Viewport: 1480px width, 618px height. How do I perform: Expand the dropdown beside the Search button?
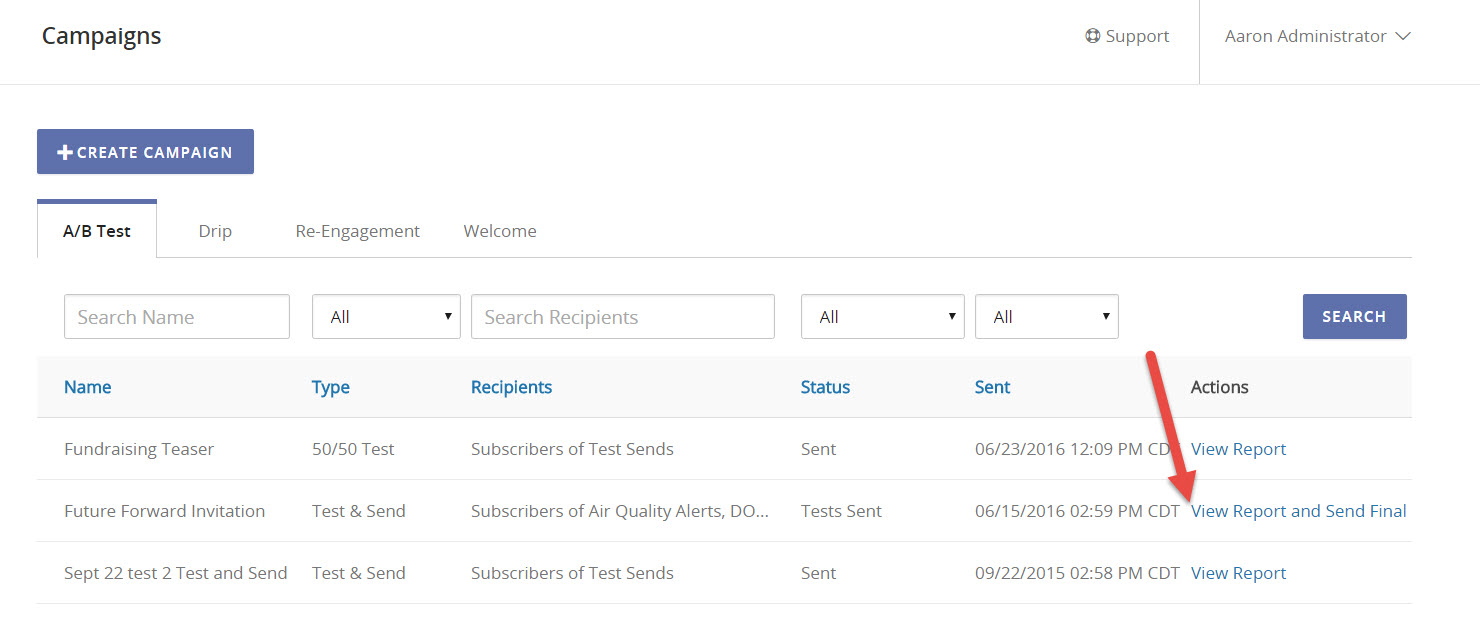pos(1046,317)
